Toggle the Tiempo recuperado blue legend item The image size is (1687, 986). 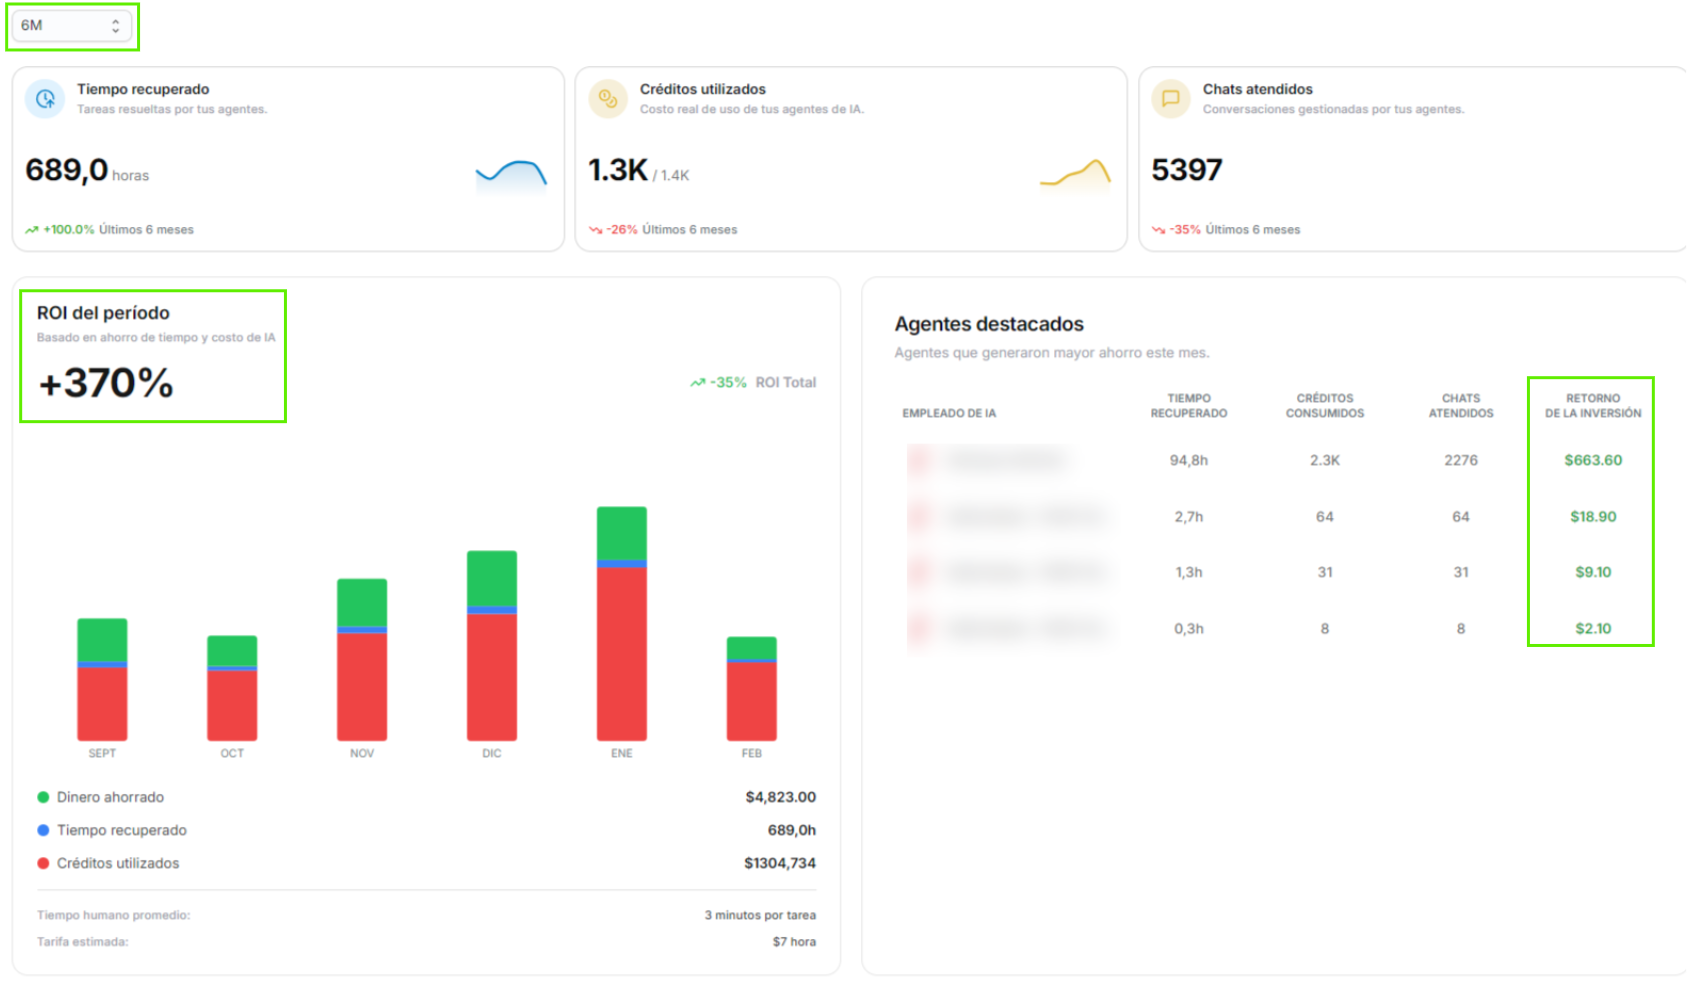(x=43, y=830)
